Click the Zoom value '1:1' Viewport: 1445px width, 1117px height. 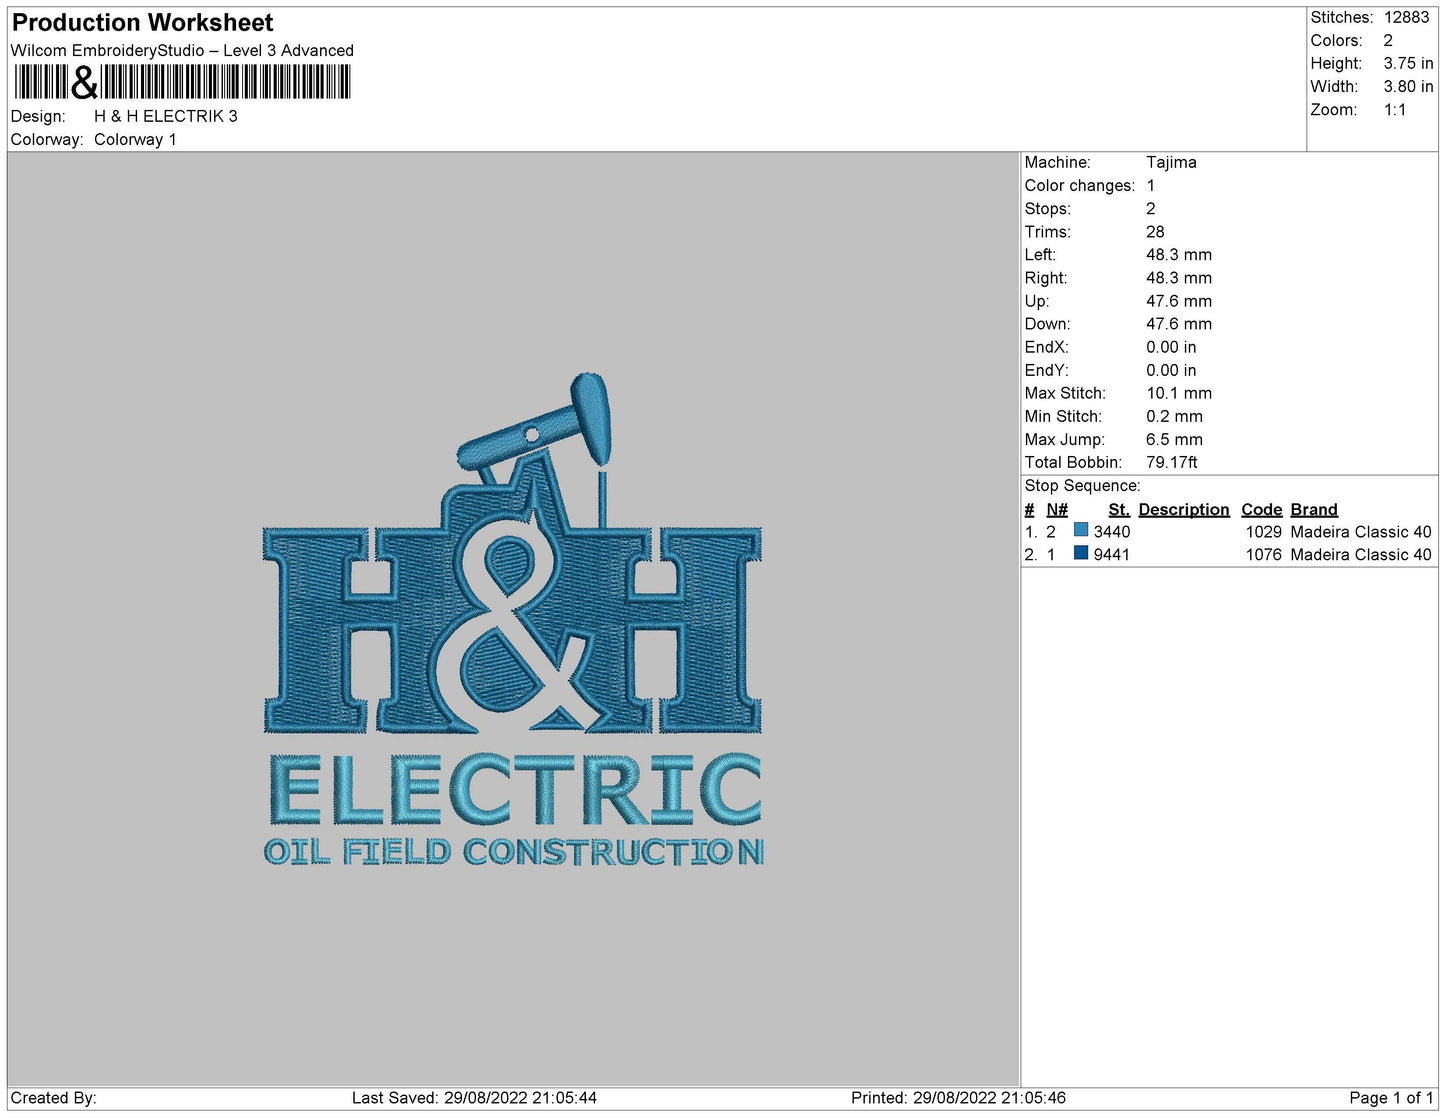(1395, 110)
